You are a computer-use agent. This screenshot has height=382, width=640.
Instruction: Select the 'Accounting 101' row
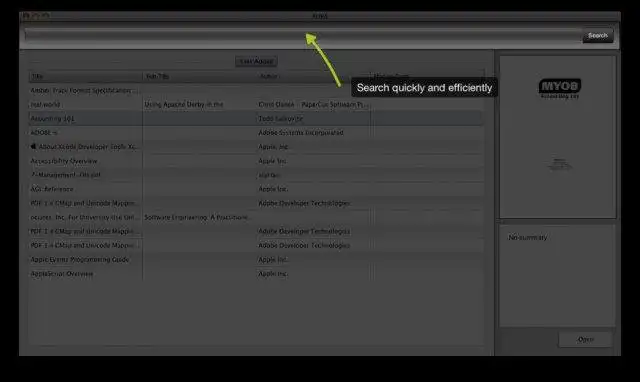click(x=256, y=119)
